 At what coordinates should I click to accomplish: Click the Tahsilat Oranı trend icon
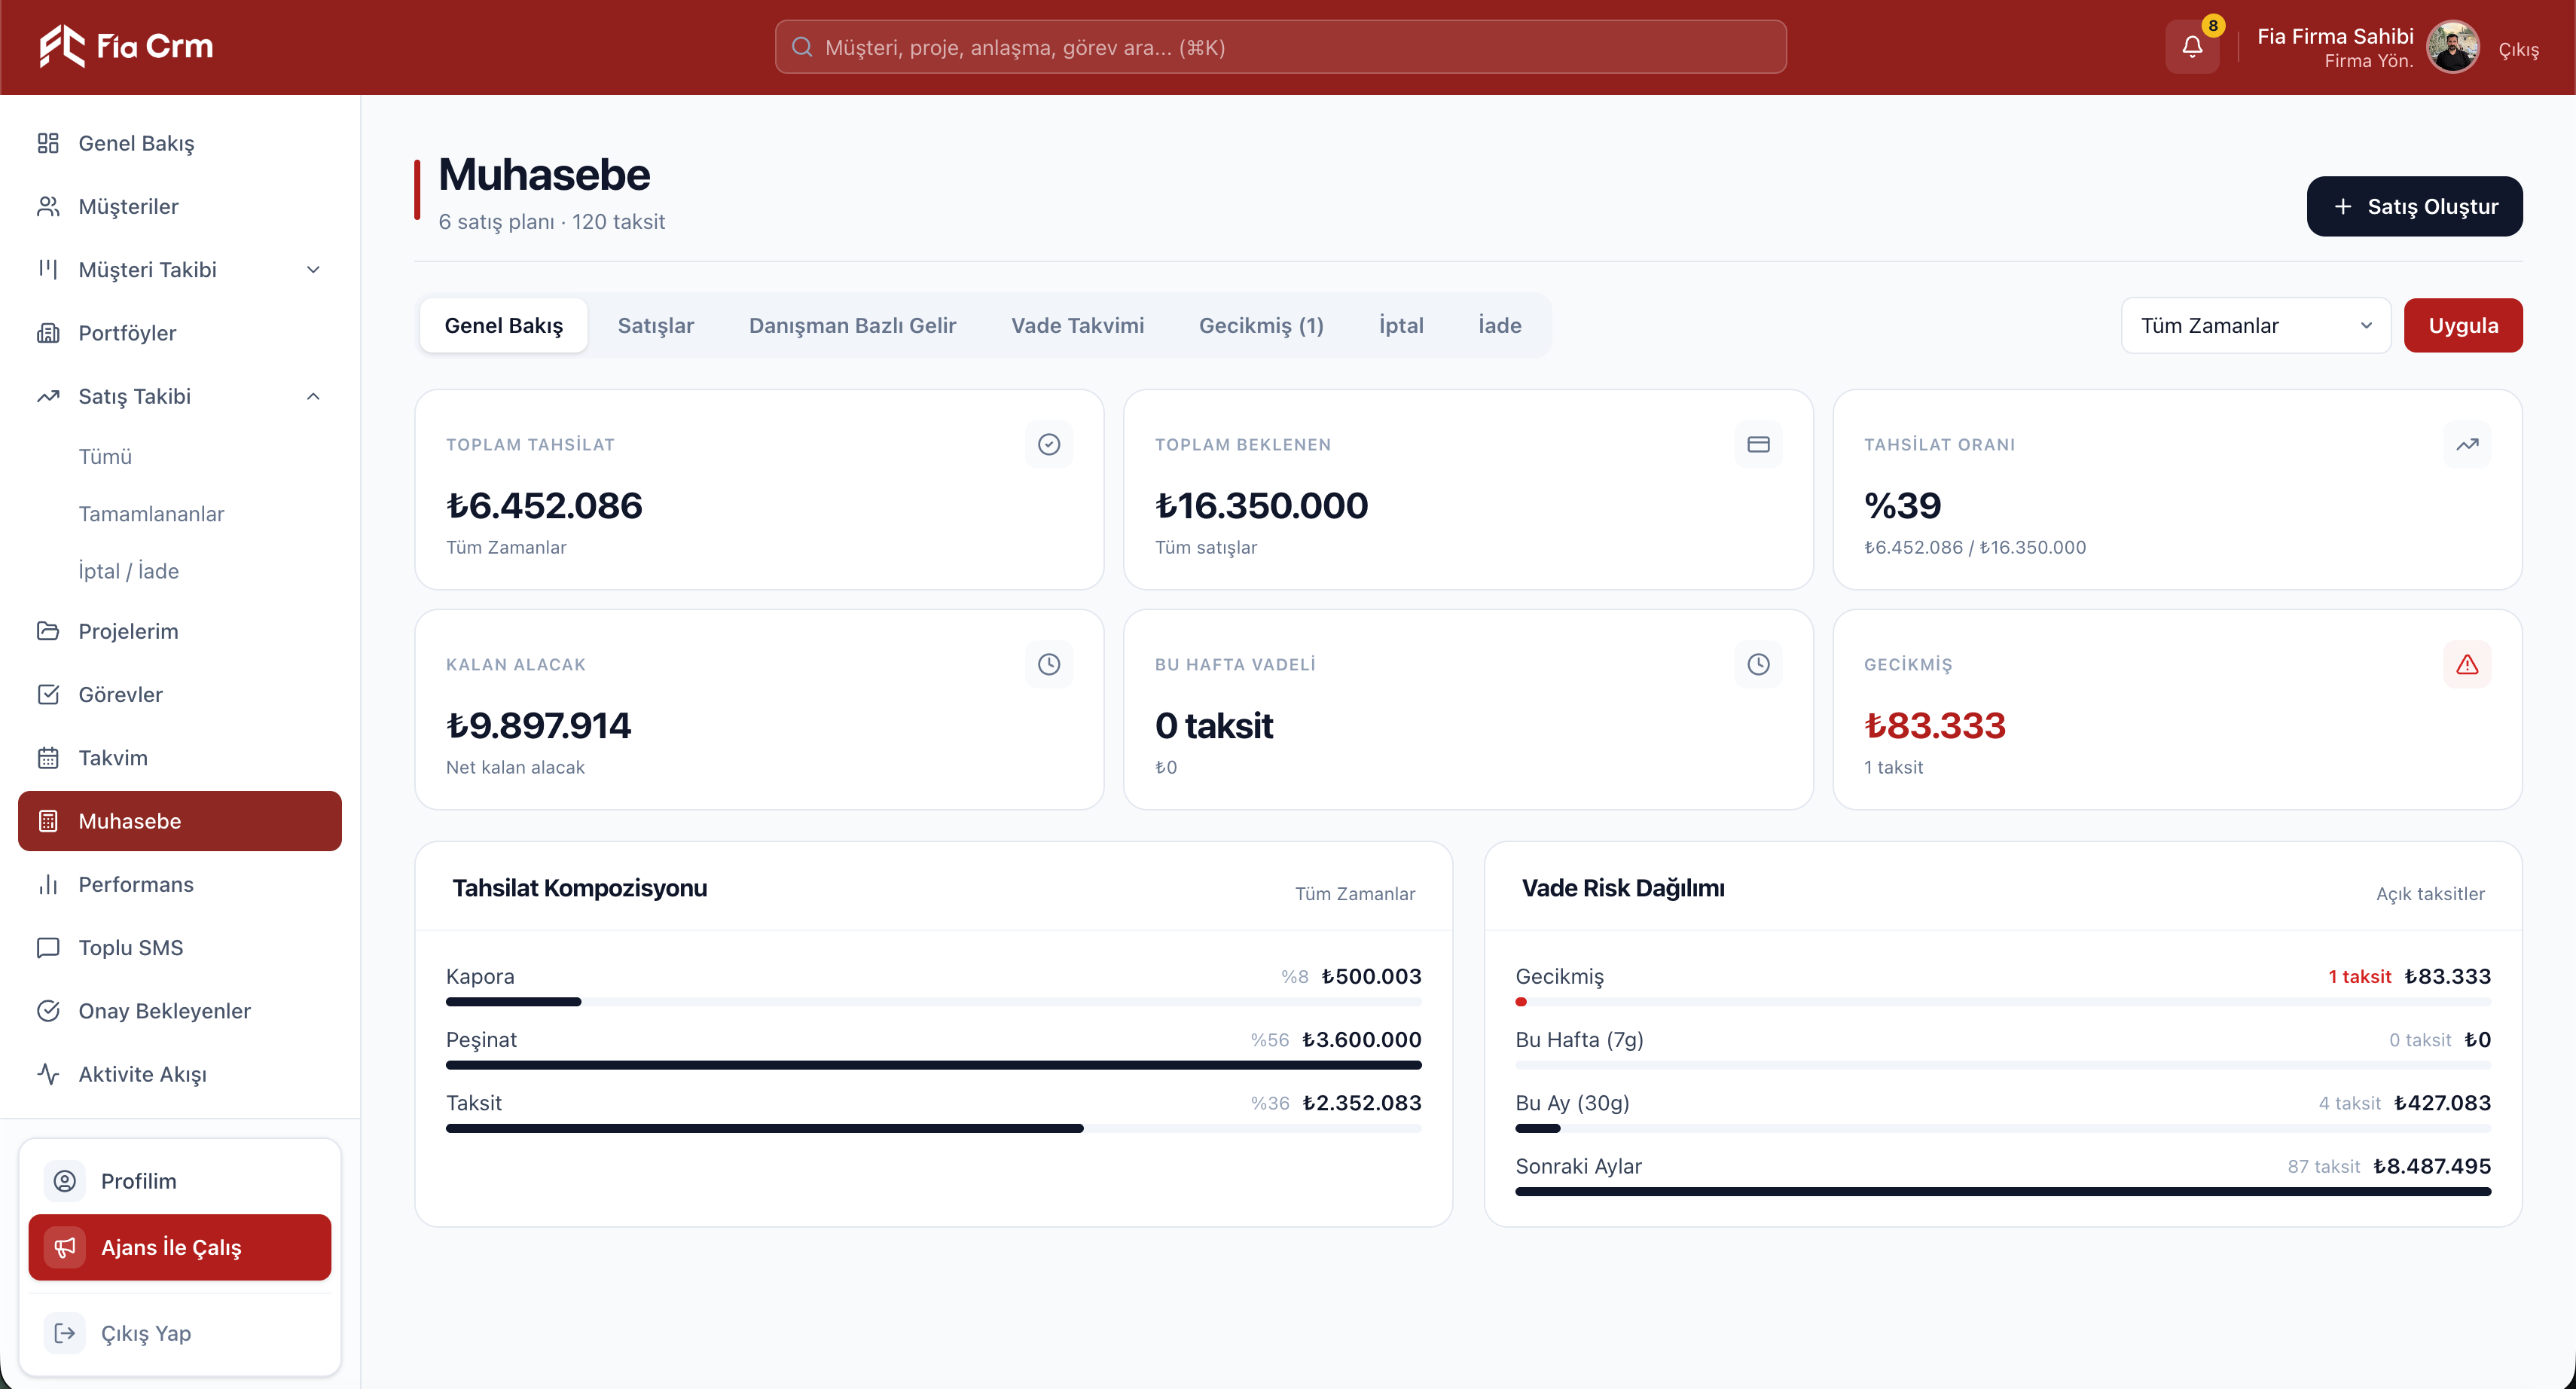[2467, 444]
